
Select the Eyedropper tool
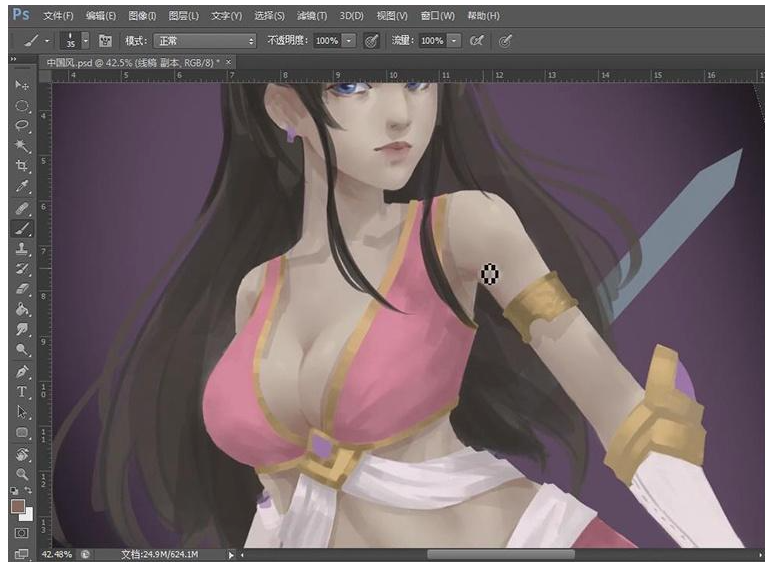pyautogui.click(x=21, y=186)
